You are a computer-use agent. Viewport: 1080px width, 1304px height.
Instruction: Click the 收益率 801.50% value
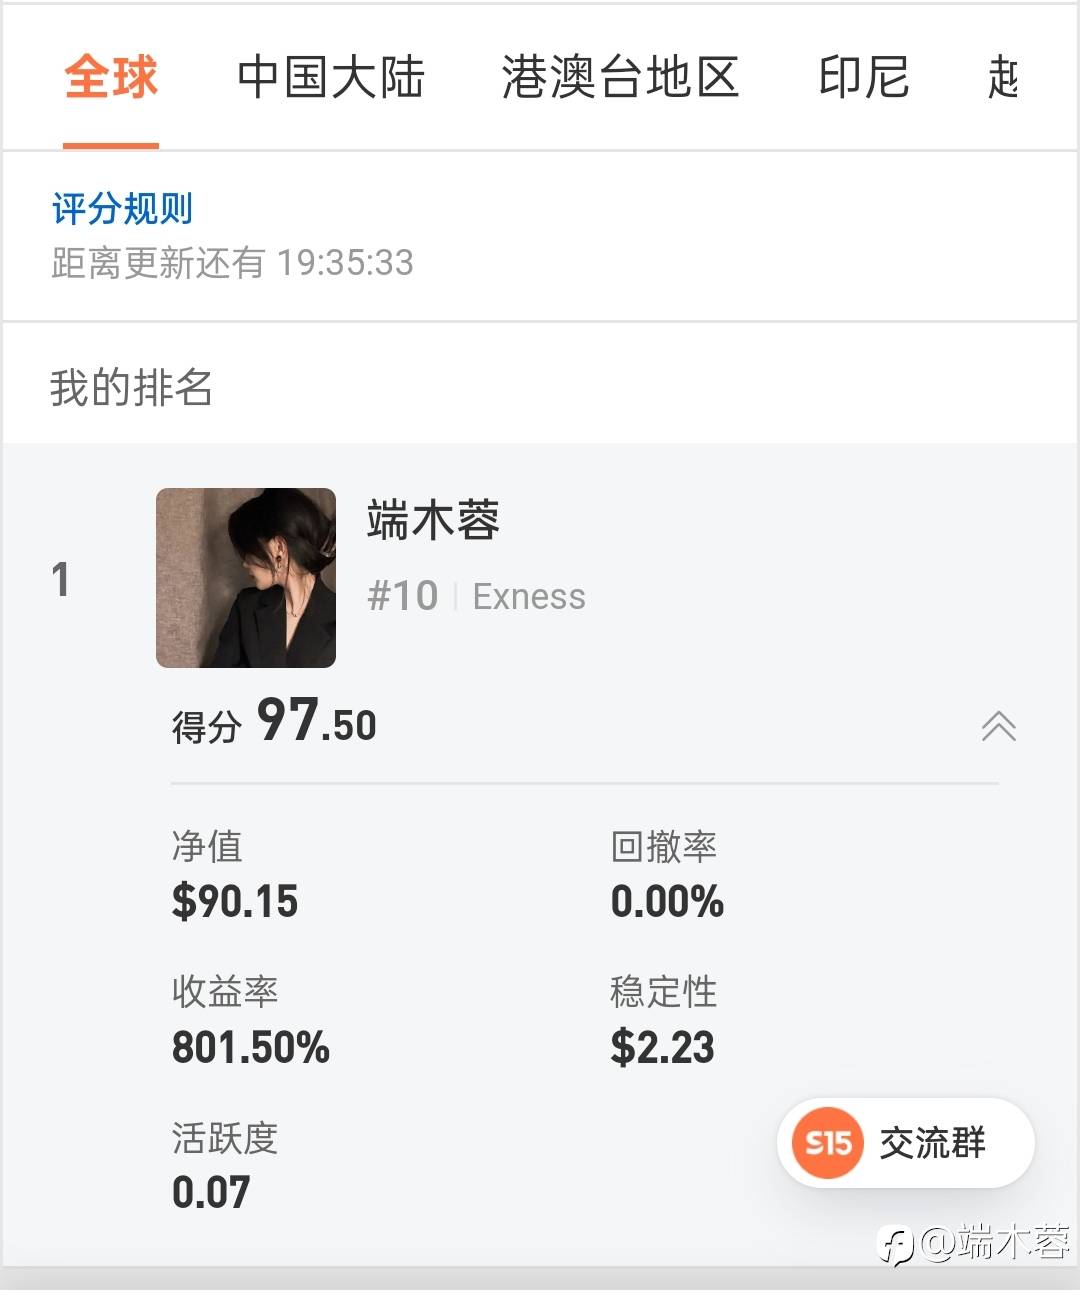pyautogui.click(x=251, y=1047)
